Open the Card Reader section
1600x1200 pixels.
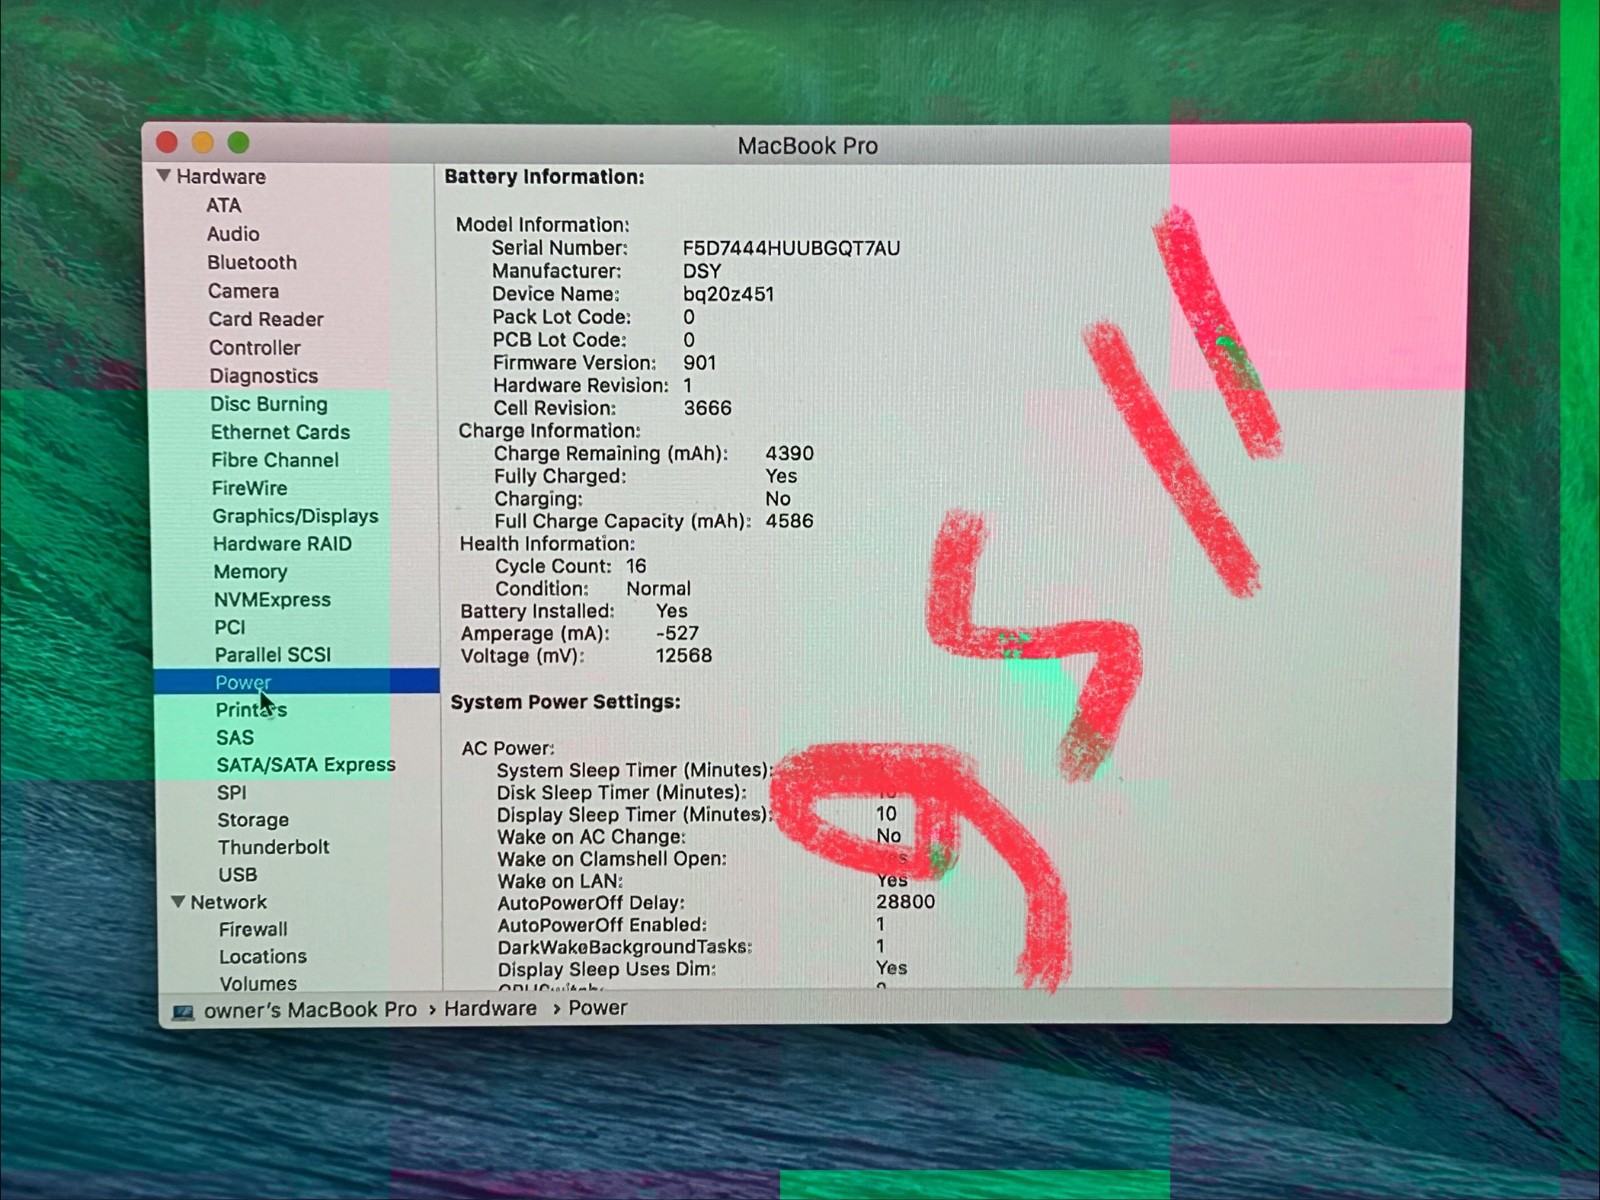(266, 319)
